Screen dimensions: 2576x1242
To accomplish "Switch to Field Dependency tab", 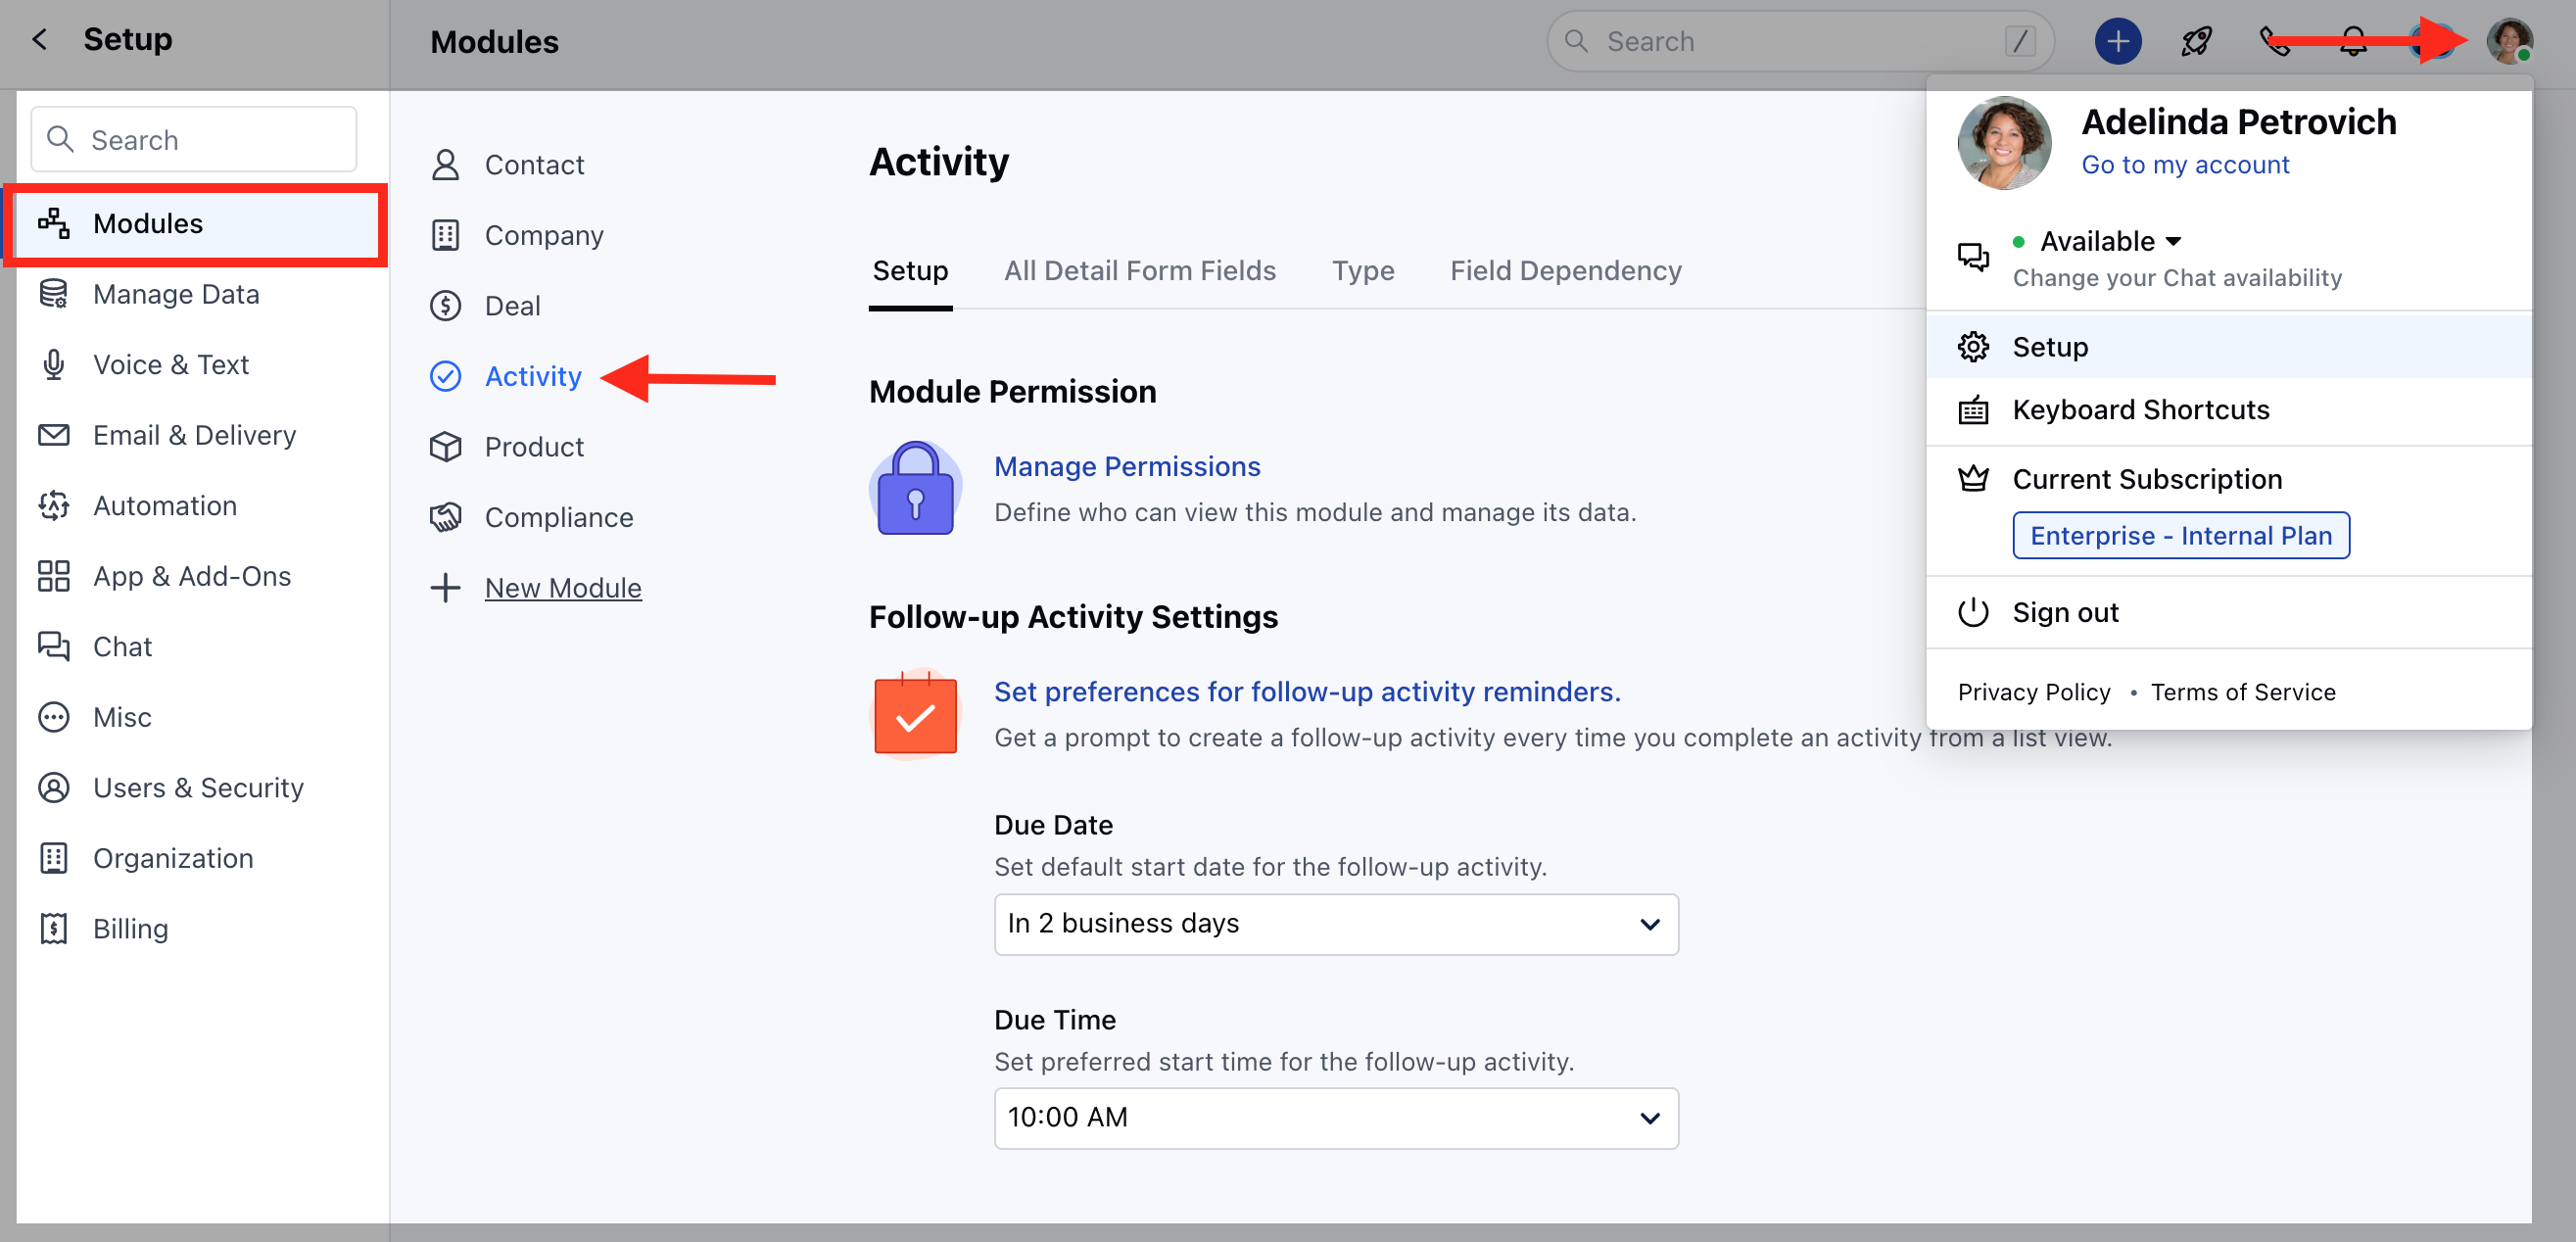I will tap(1565, 271).
